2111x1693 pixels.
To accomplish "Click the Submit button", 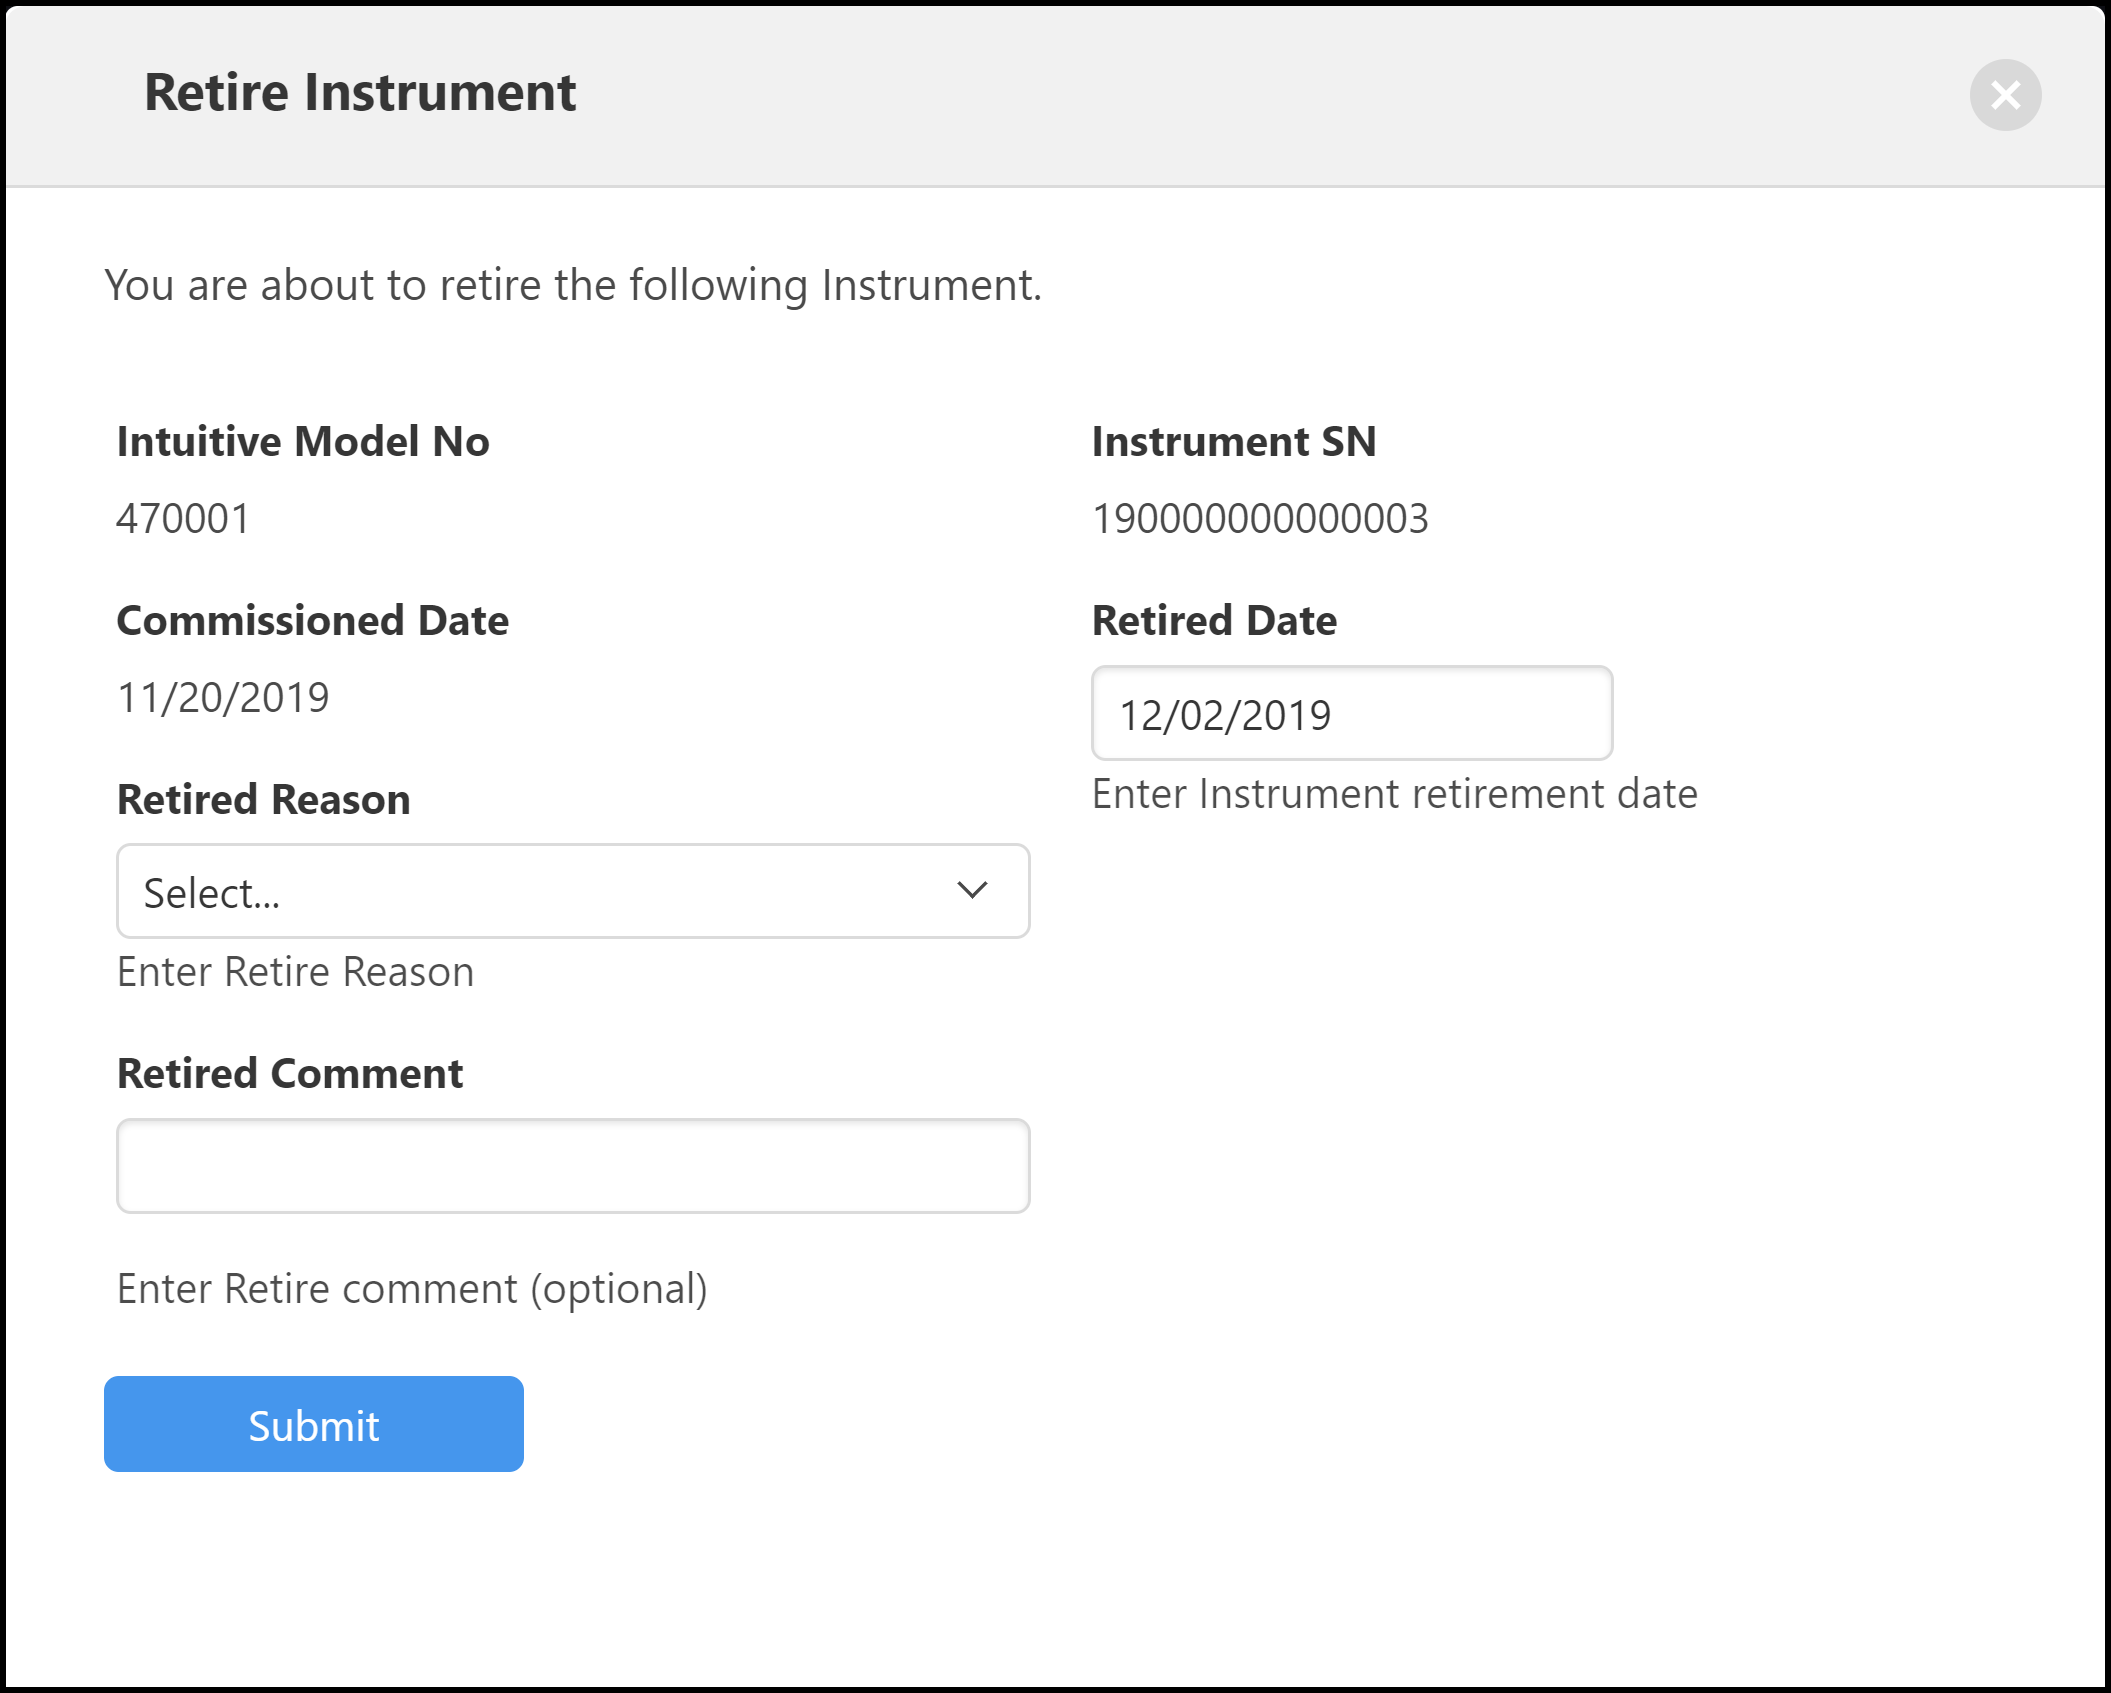I will coord(313,1423).
